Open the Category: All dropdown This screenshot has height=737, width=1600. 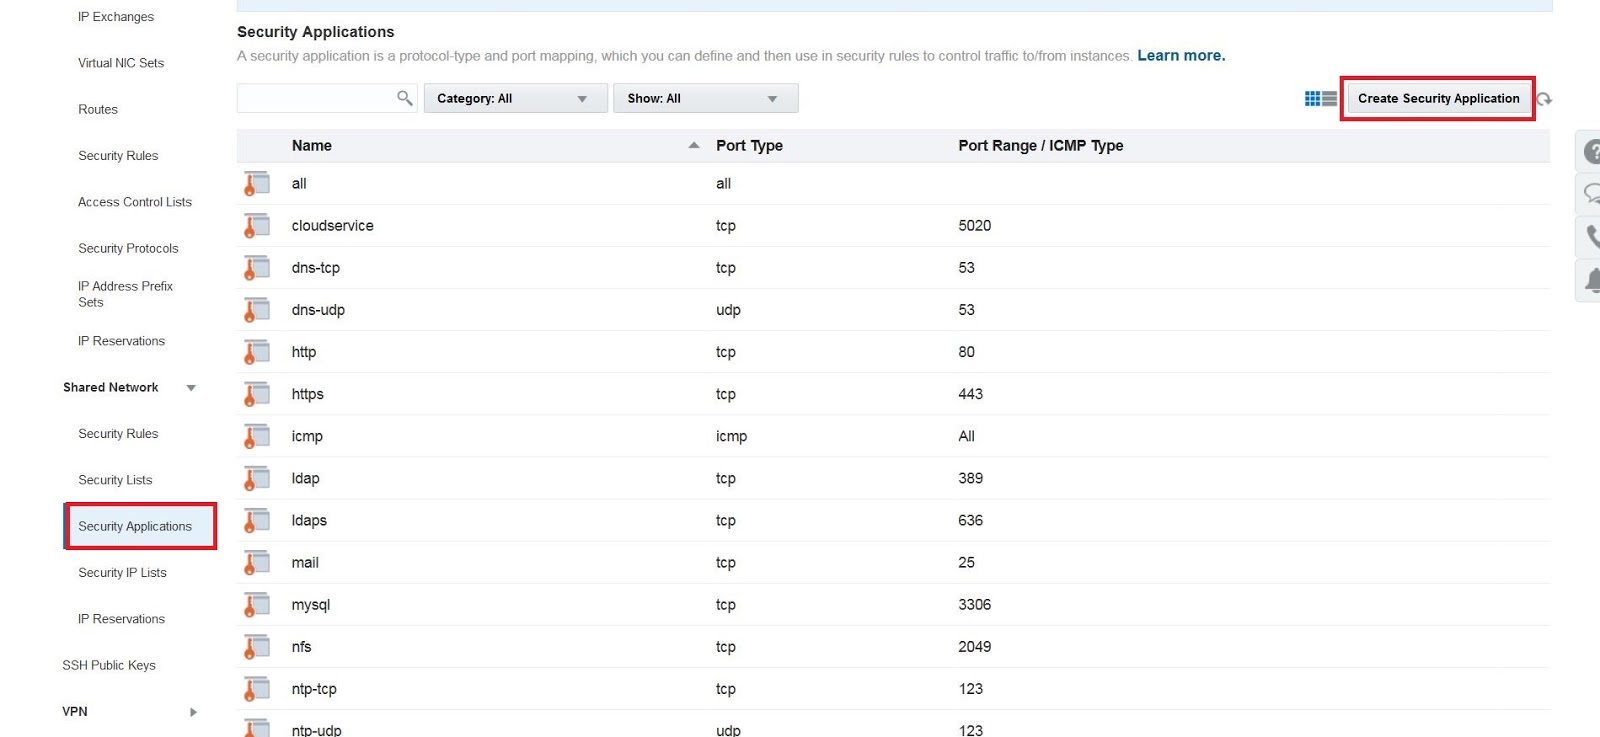pos(515,98)
